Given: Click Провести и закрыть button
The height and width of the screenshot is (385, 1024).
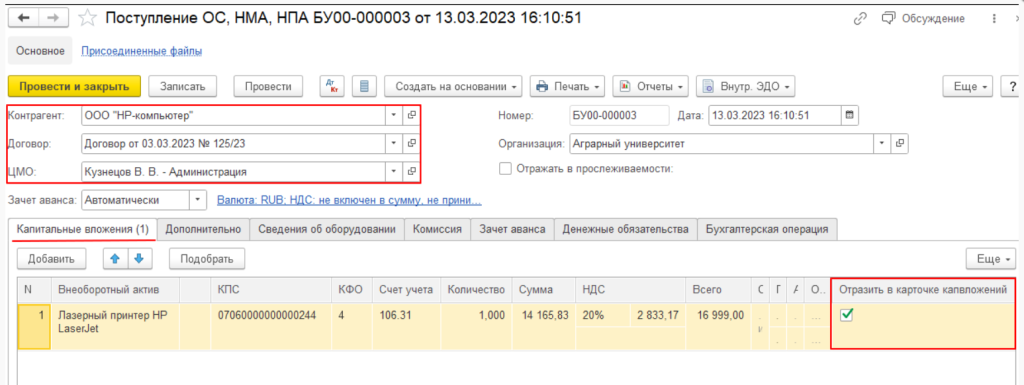Looking at the screenshot, I should point(74,86).
